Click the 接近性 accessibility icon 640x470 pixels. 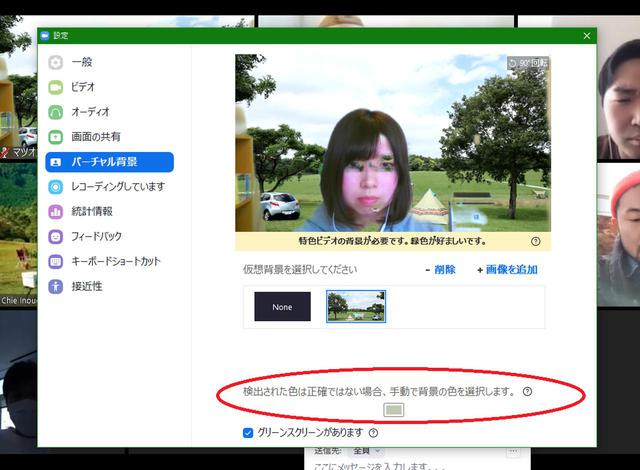point(56,286)
